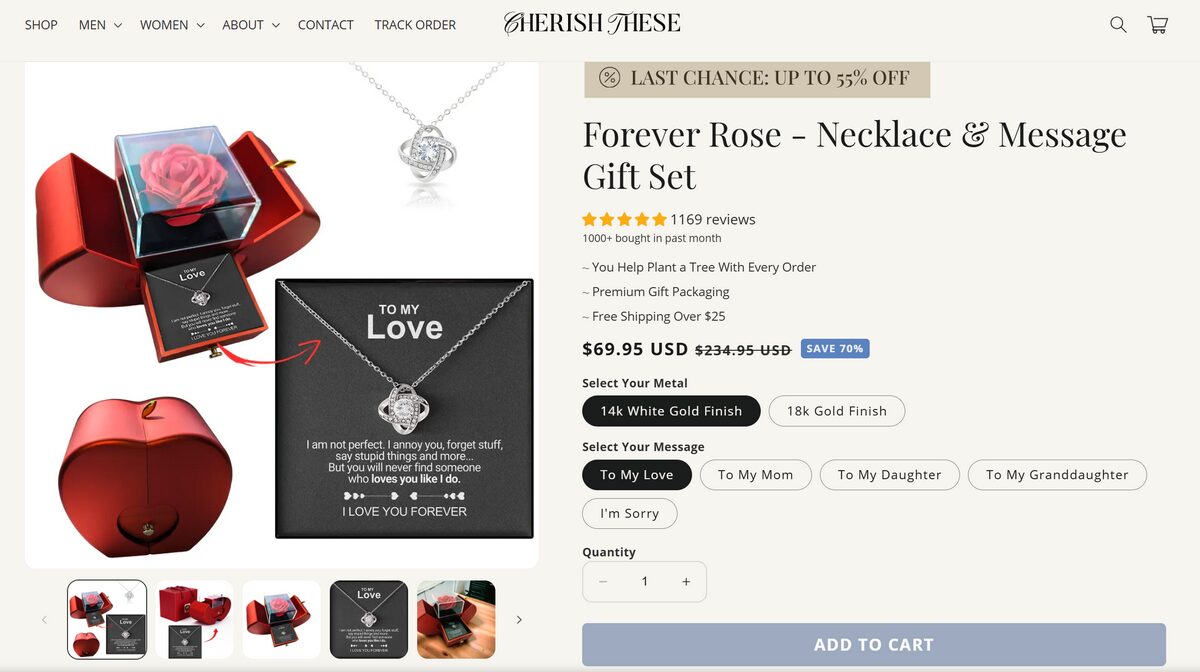Open the SHOP menu item
Viewport: 1200px width, 672px height.
click(x=41, y=25)
